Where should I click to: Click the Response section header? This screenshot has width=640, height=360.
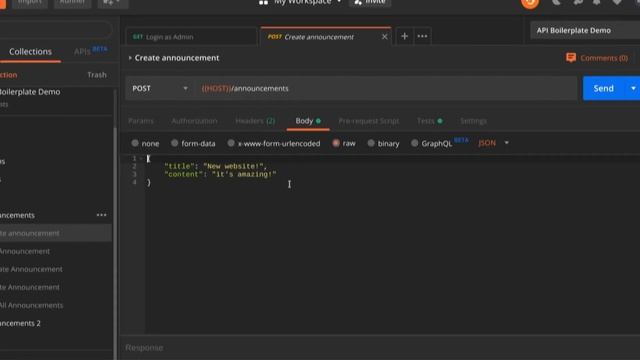(144, 348)
